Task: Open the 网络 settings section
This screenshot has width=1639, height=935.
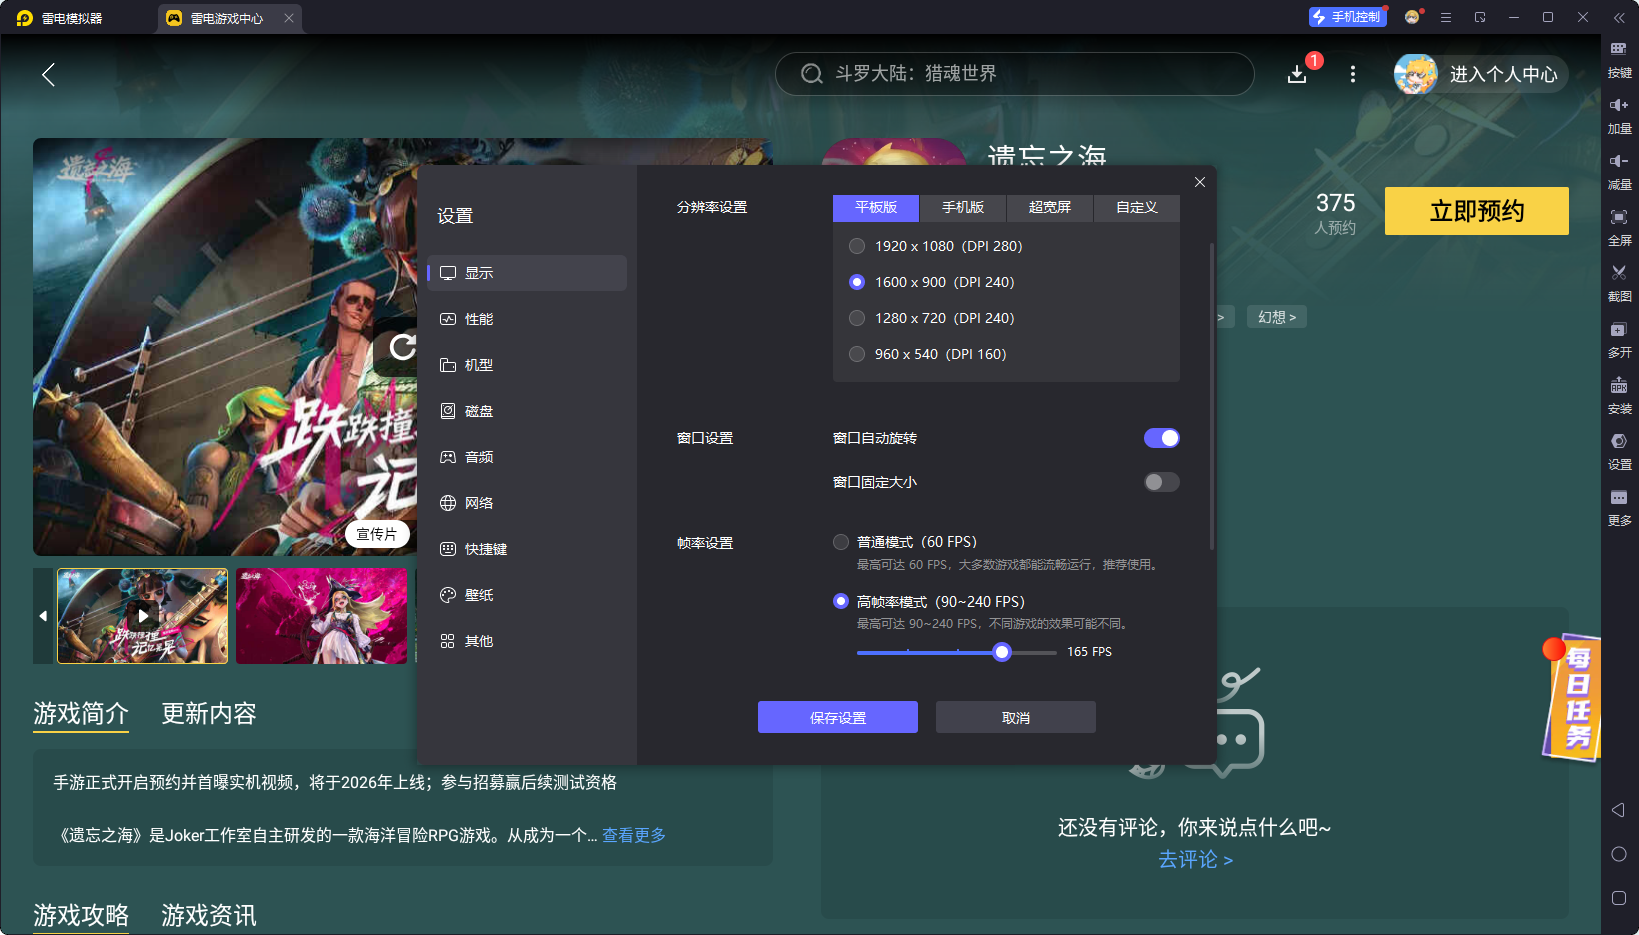Action: point(527,503)
